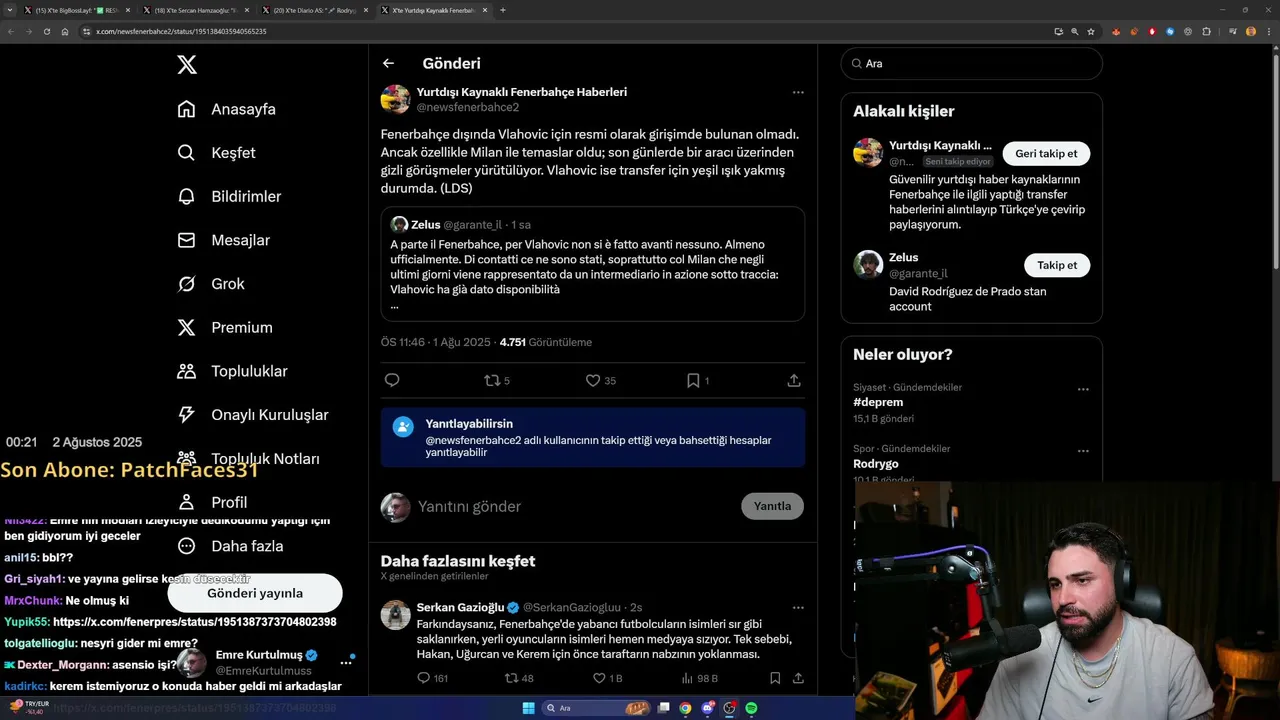Reply to Serkan Gazioğlu post with 161 replies
This screenshot has width=1280, height=720.
pyautogui.click(x=432, y=678)
